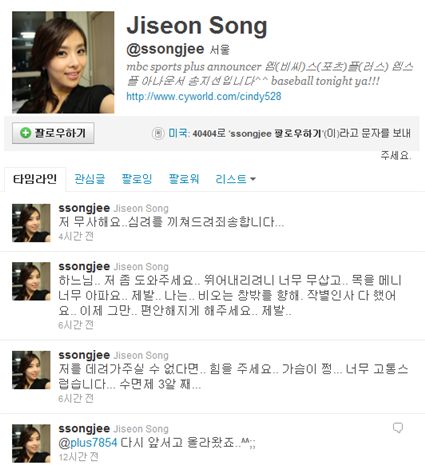The height and width of the screenshot is (465, 425).
Task: Open the 팔로잉 tab
Action: coord(137,179)
